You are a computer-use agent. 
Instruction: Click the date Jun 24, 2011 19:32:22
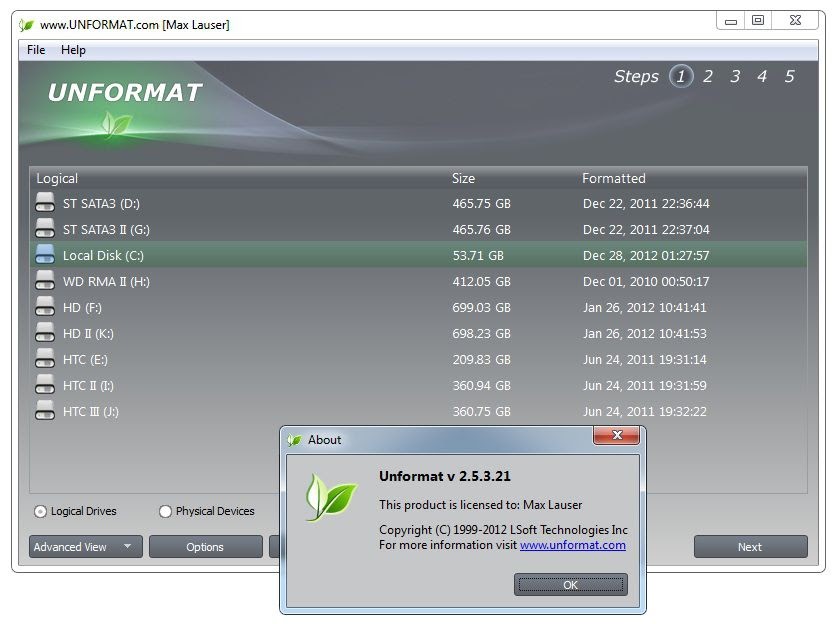644,412
